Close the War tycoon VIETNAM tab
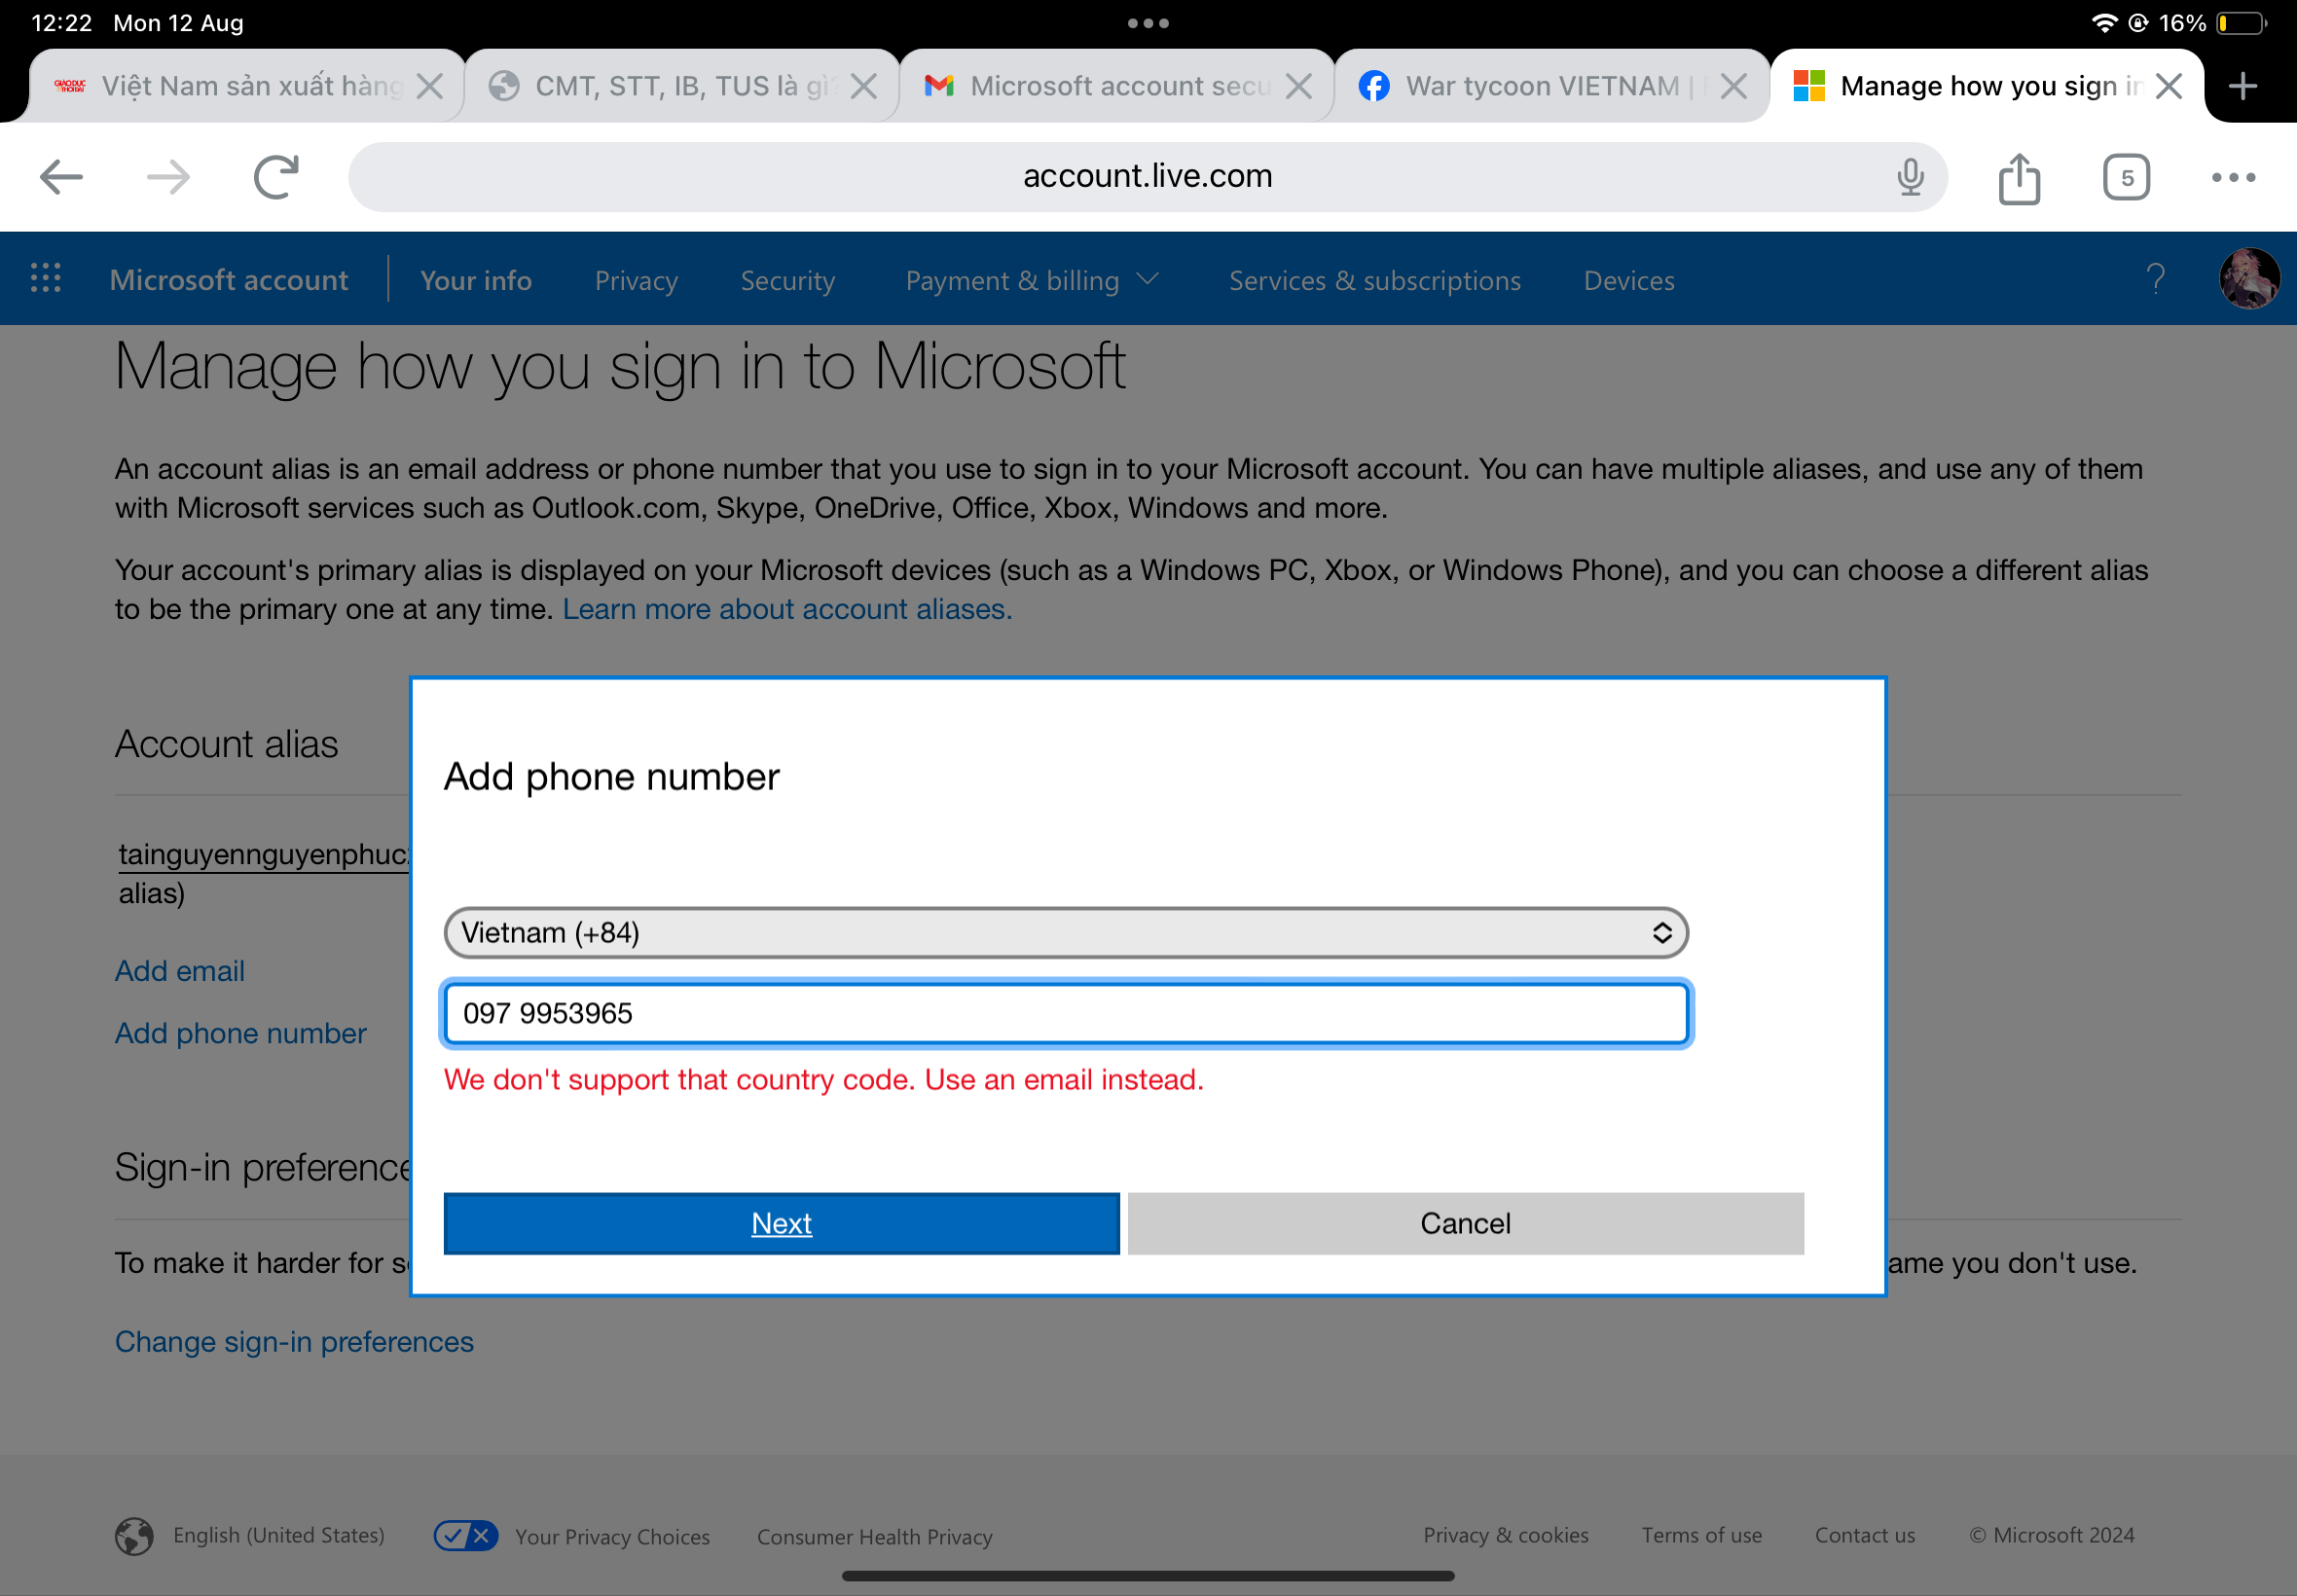 (x=1734, y=86)
